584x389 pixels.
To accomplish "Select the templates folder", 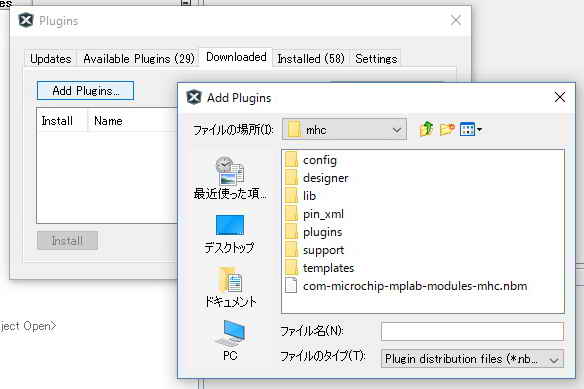I will (320, 268).
